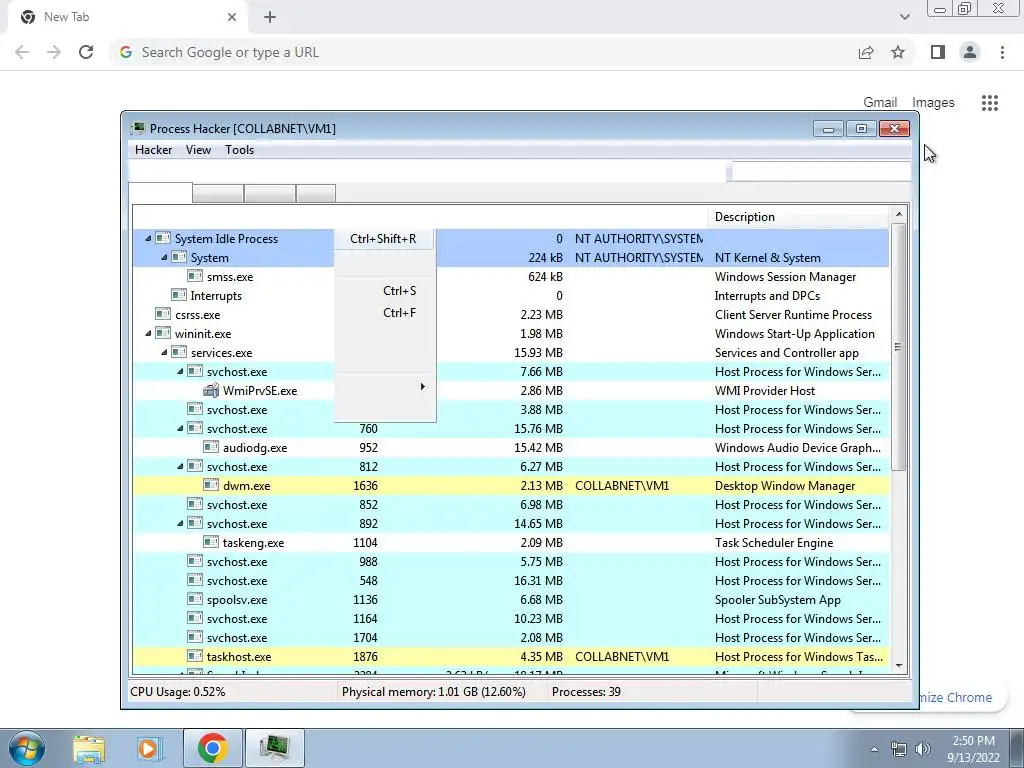Click the Process Hacker search box
The width and height of the screenshot is (1024, 768).
pos(822,172)
